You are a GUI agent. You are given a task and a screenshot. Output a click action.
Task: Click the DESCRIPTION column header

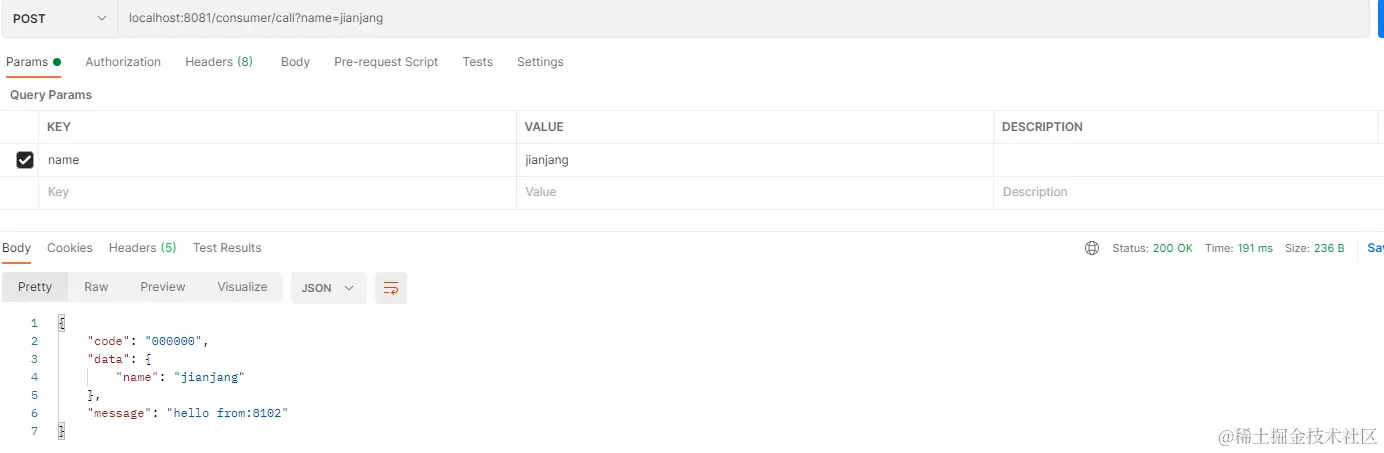[x=1042, y=127]
